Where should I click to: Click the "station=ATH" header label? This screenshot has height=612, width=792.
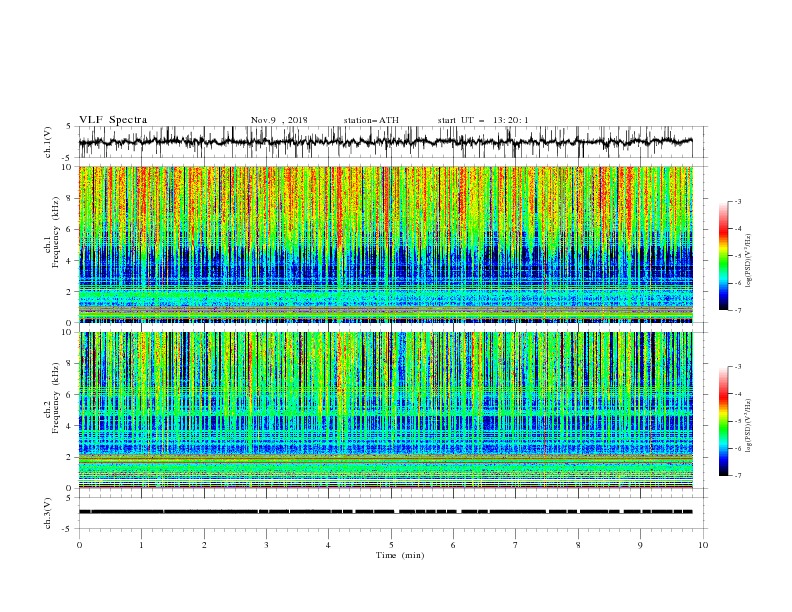point(371,120)
